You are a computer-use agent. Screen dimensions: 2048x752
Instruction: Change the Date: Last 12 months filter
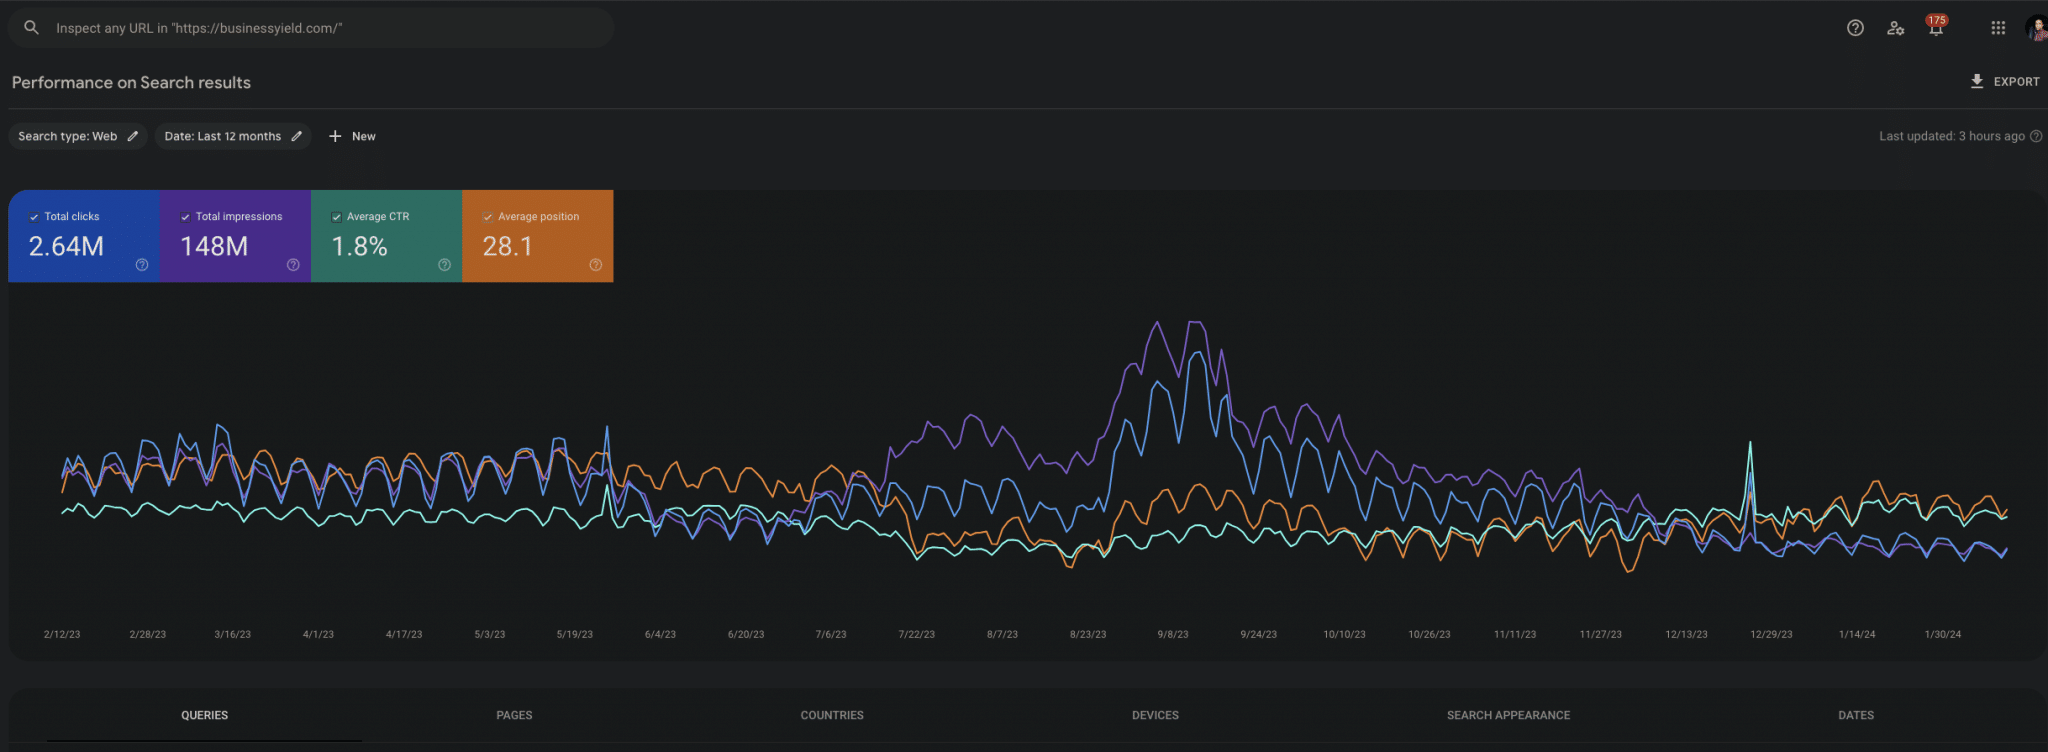pos(232,136)
